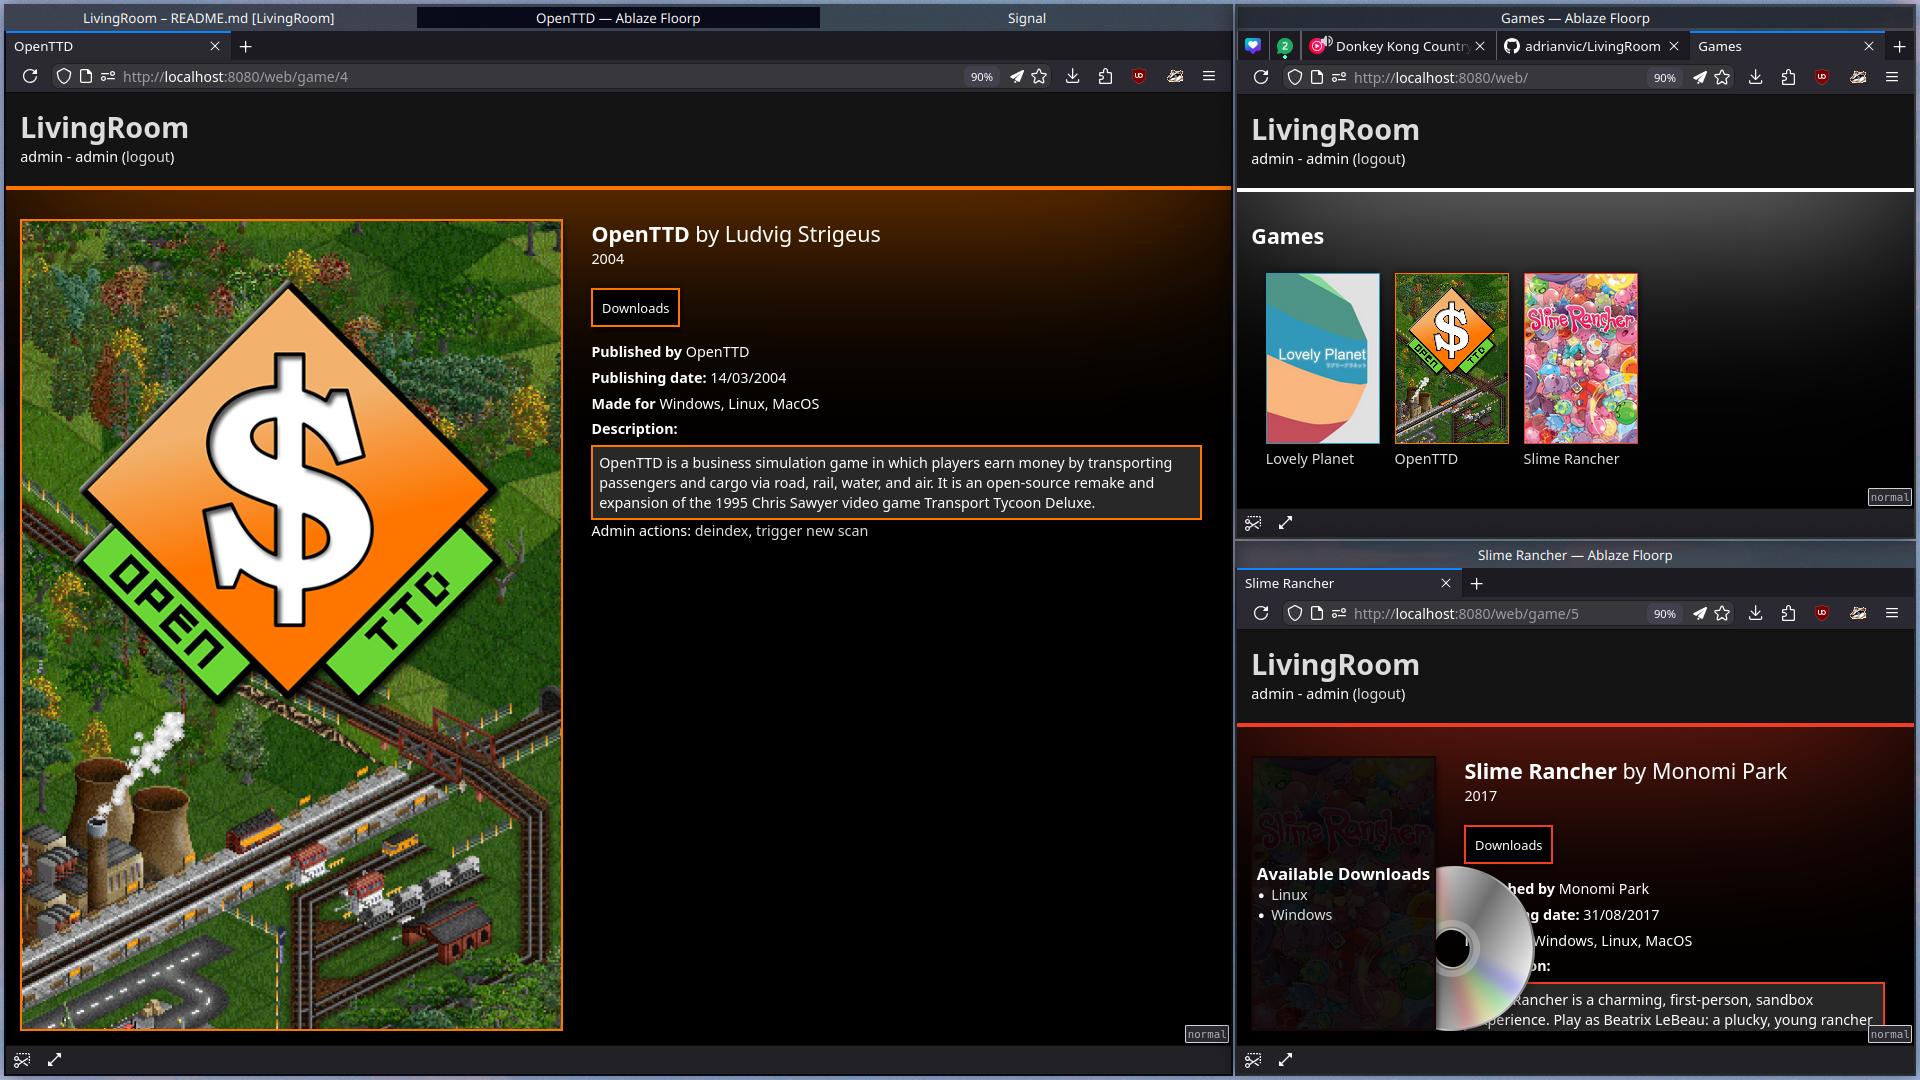
Task: Click the 90% zoom indicator in Games window
Action: click(x=1664, y=78)
